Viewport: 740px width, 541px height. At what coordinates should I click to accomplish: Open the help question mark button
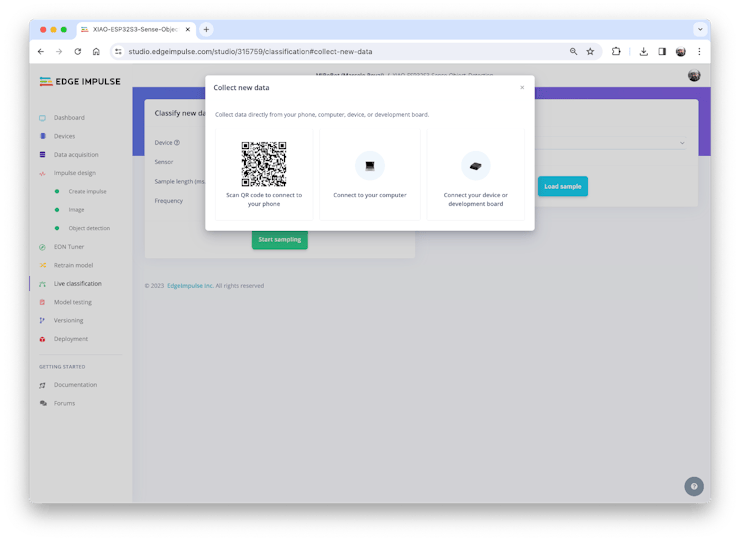tap(694, 486)
